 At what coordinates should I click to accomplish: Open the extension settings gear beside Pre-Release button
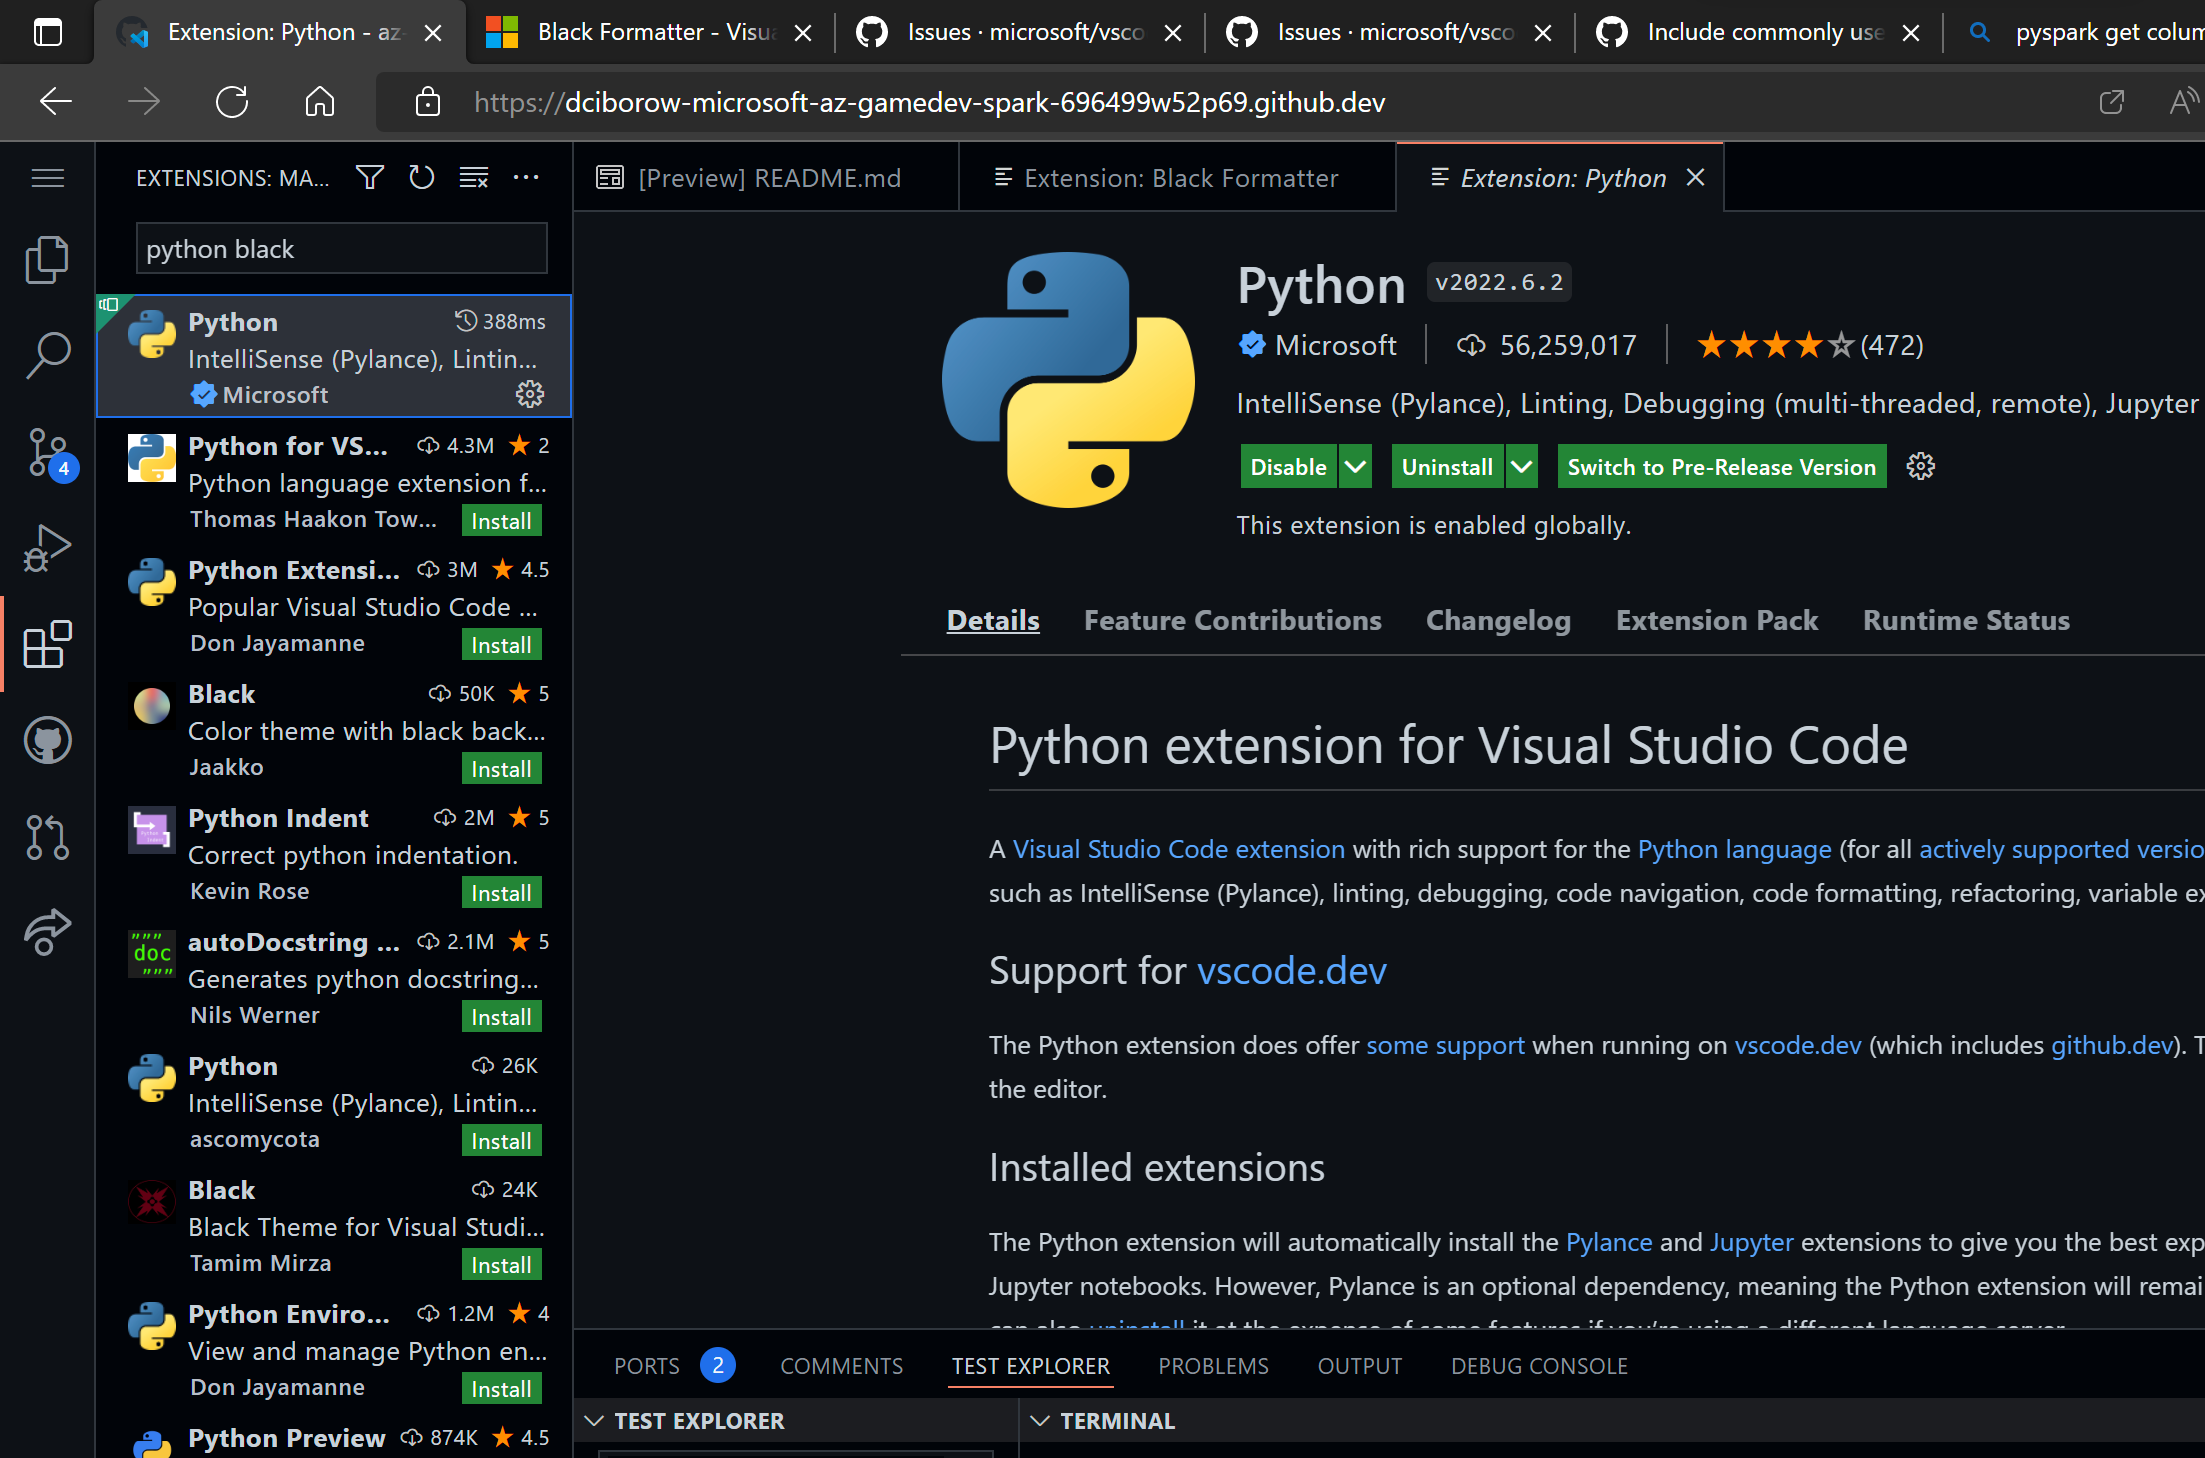pos(1920,466)
